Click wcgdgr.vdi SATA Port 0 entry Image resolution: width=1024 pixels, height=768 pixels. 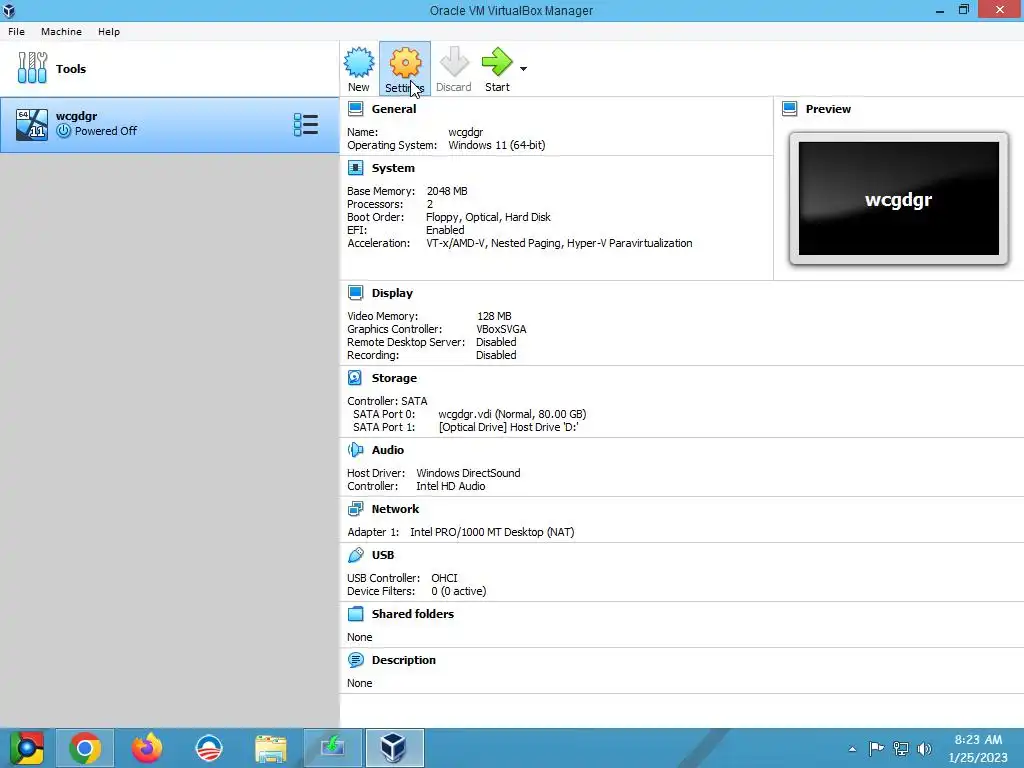point(512,414)
